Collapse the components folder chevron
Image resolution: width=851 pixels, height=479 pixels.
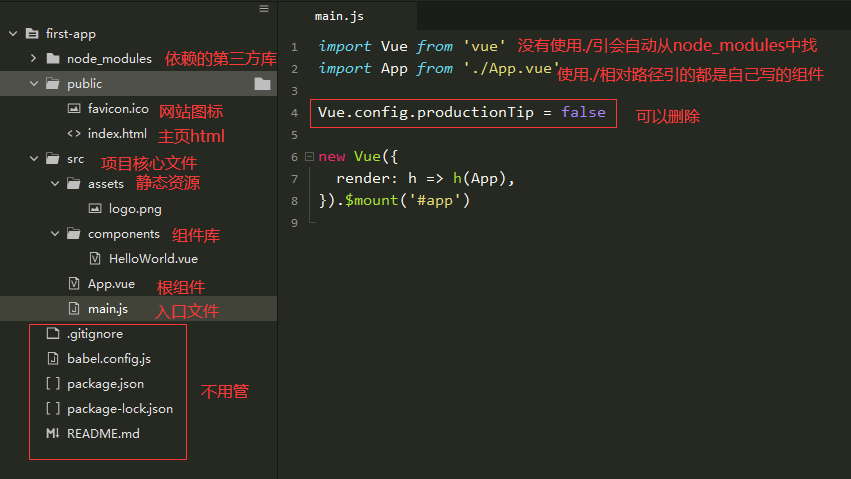click(55, 233)
